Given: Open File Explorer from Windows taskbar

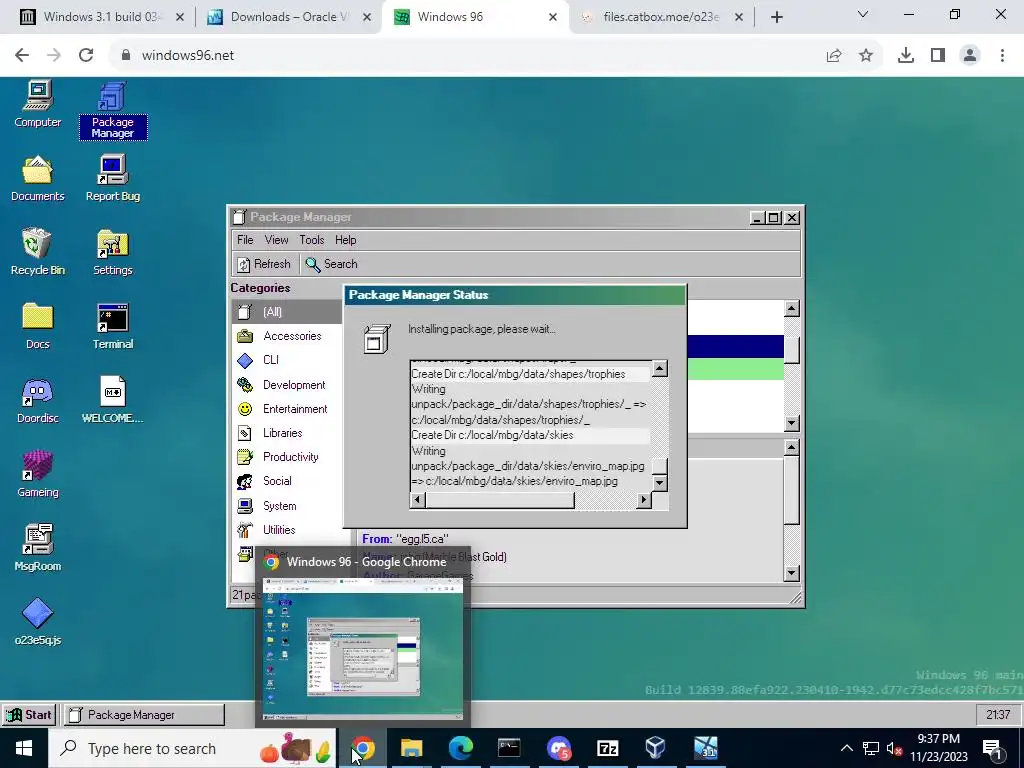Looking at the screenshot, I should coord(411,748).
